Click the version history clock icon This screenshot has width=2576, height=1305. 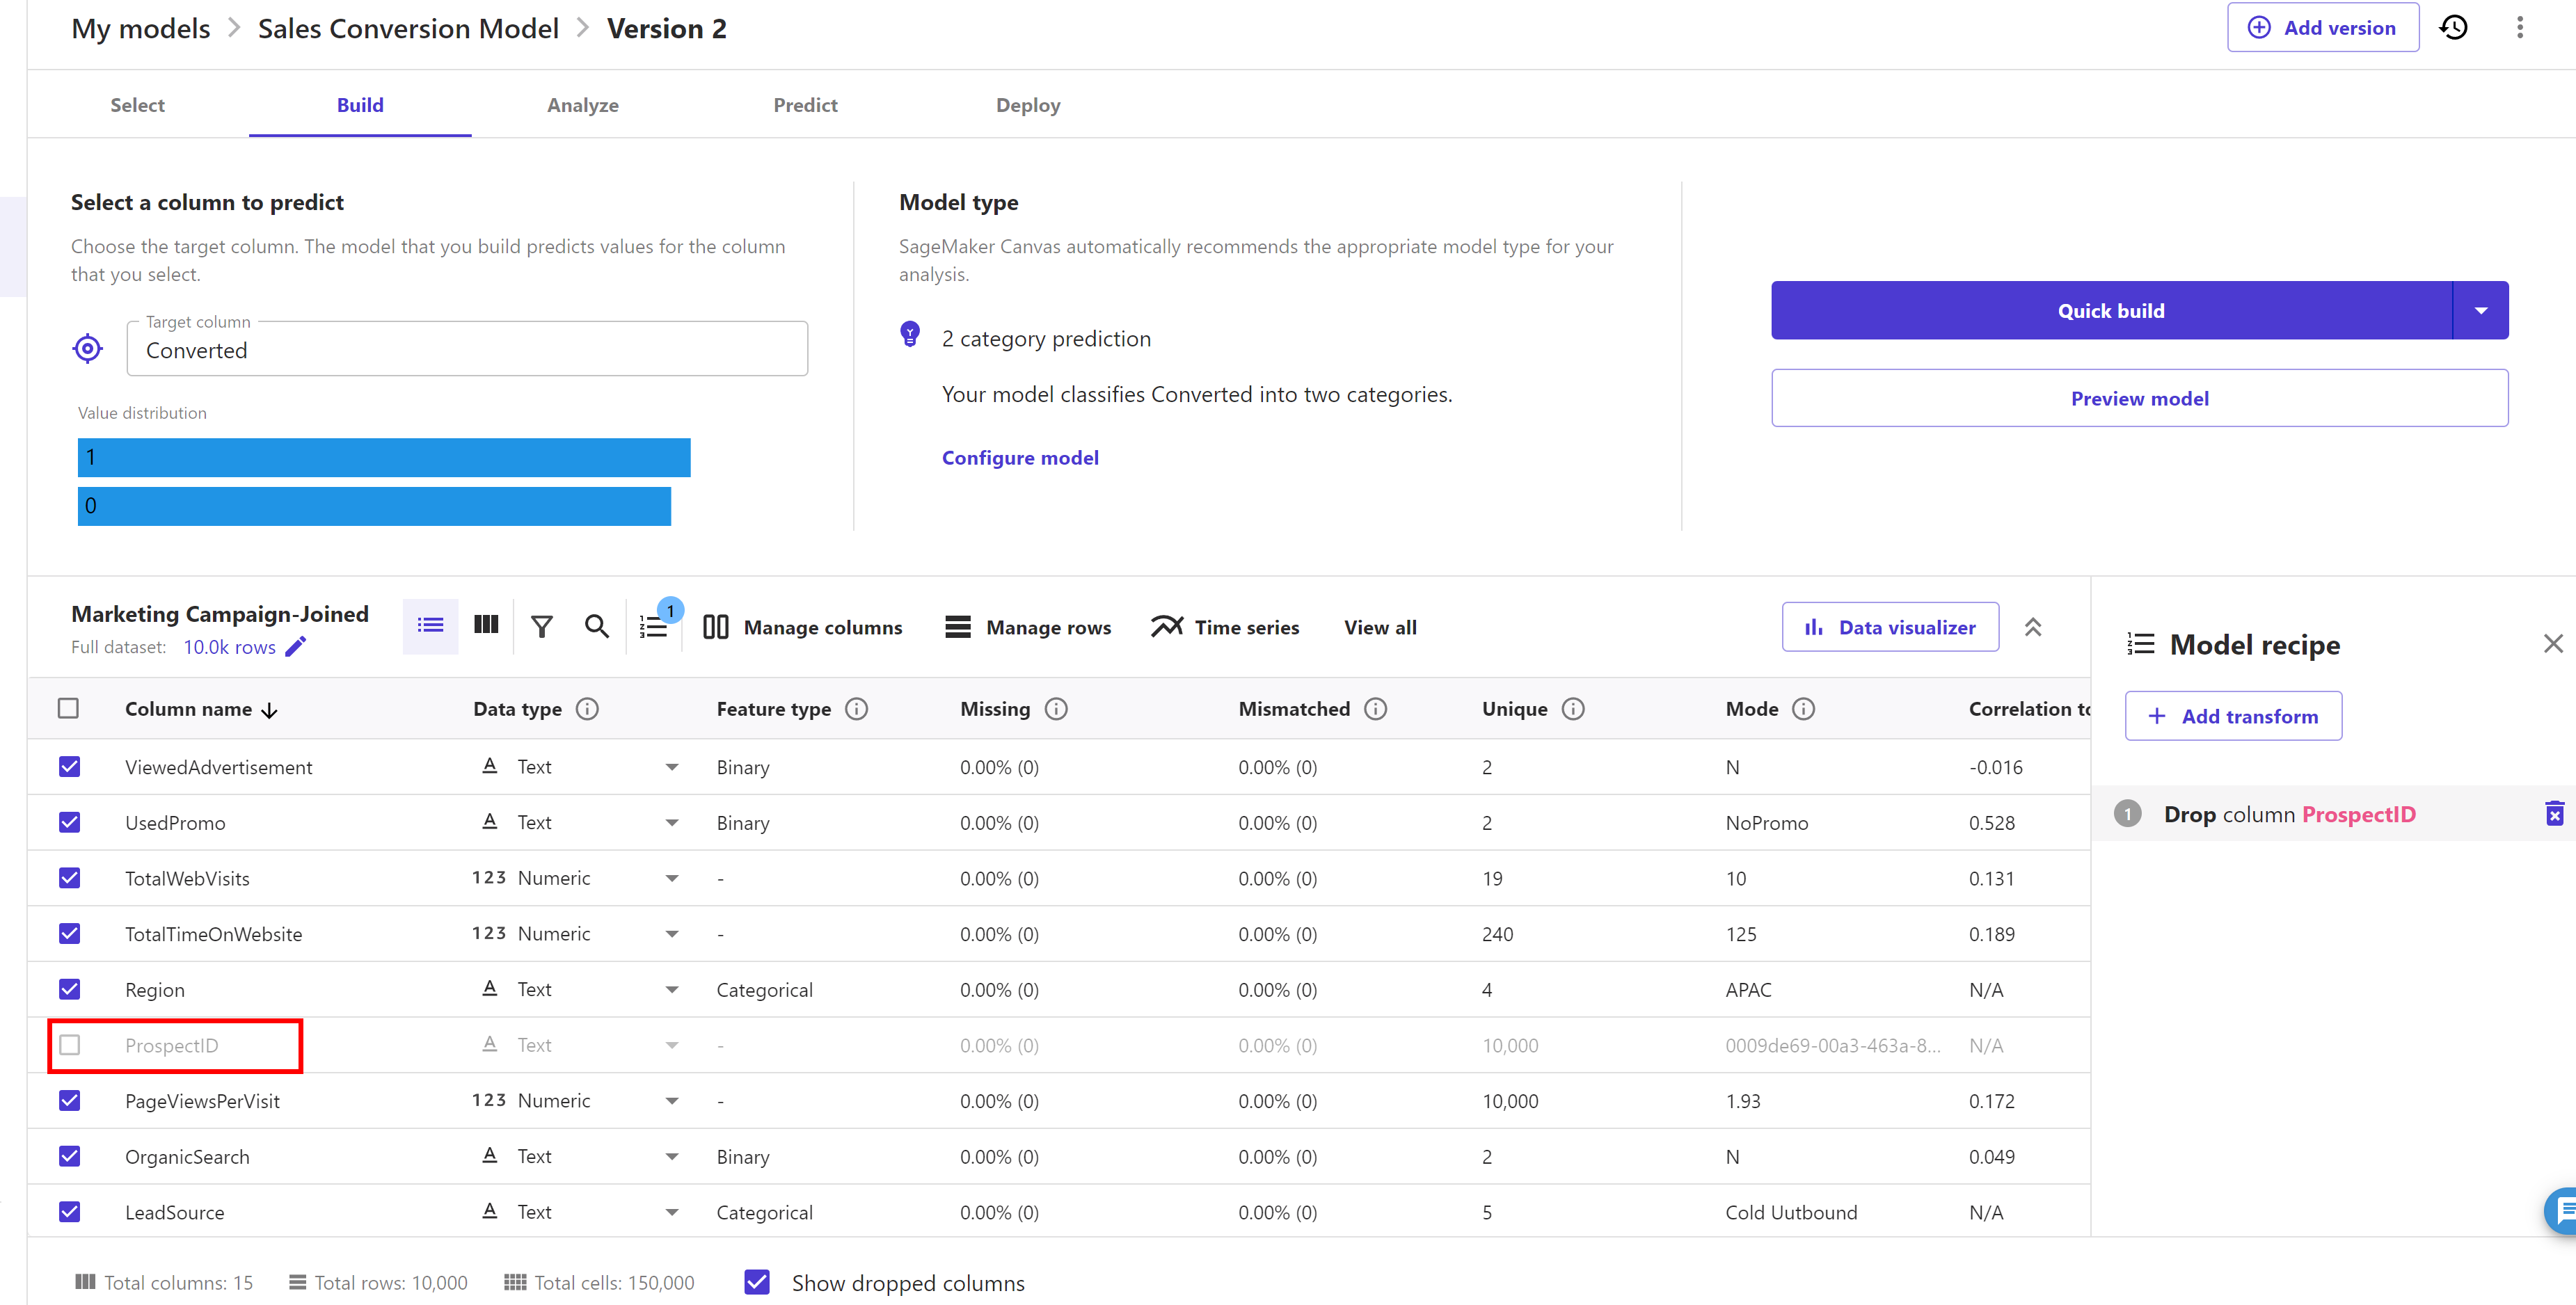point(2454,28)
